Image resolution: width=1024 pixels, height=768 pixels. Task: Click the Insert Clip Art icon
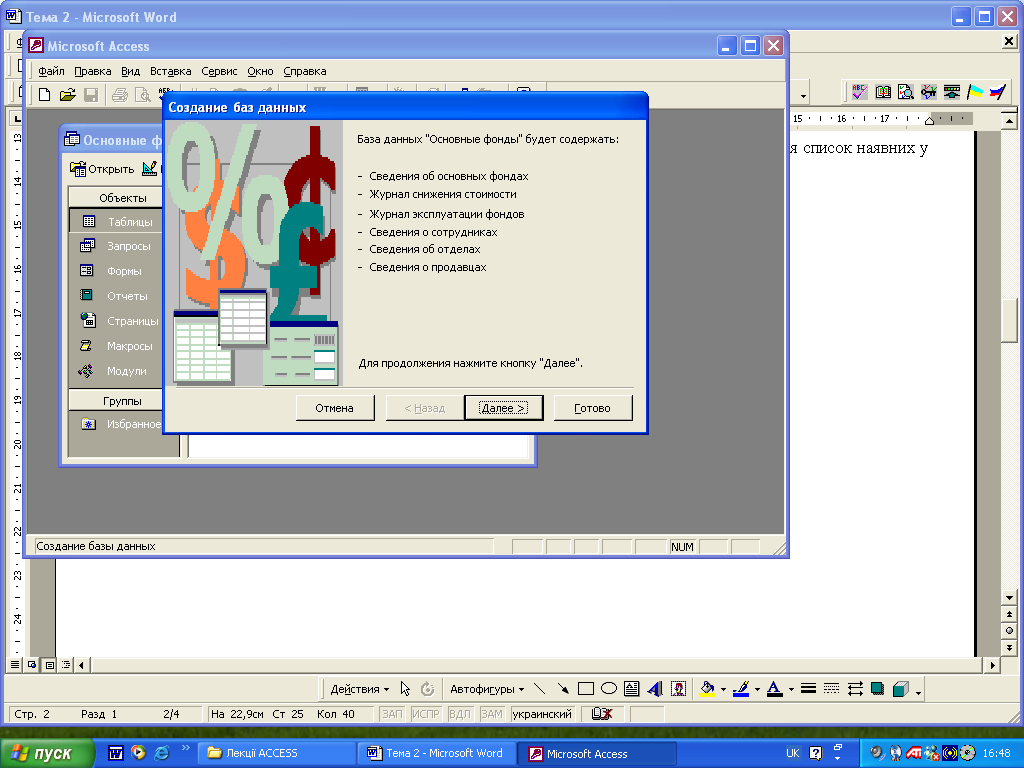click(x=679, y=689)
